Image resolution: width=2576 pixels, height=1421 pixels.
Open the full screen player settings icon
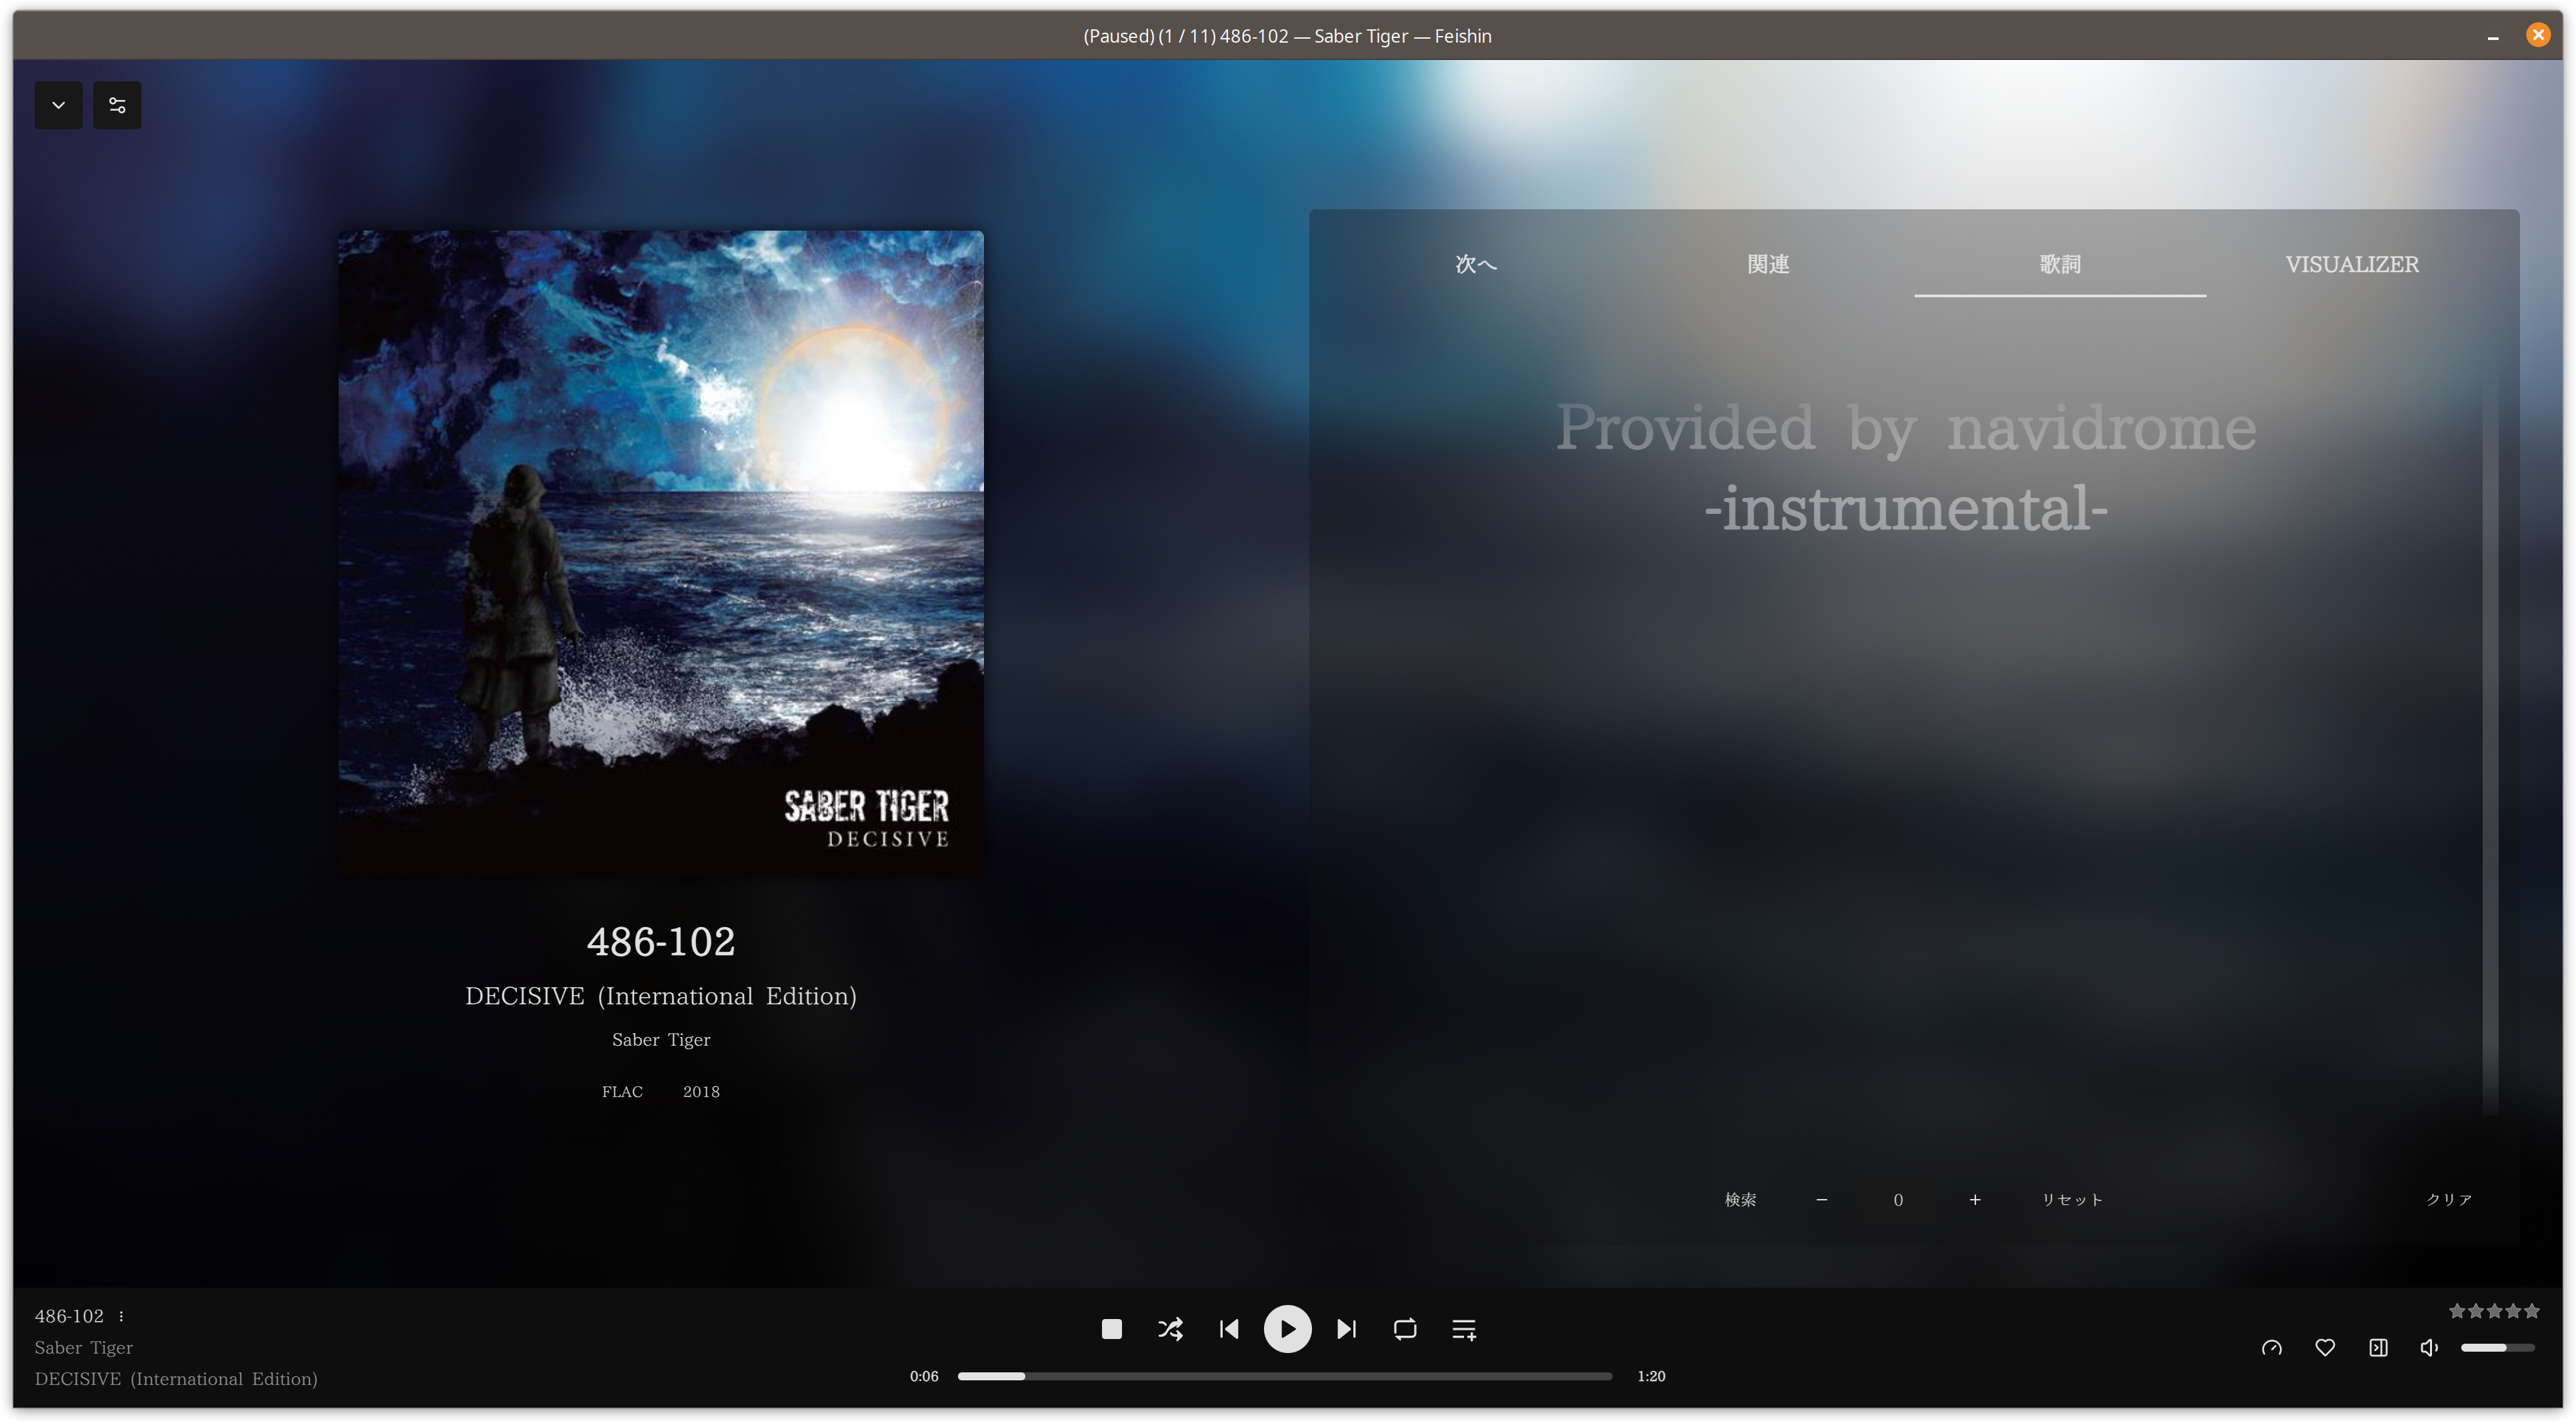pos(117,105)
